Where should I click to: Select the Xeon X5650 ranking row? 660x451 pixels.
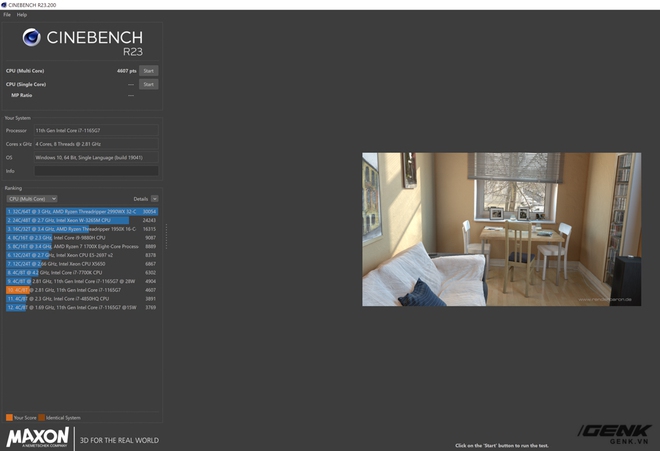(x=82, y=264)
